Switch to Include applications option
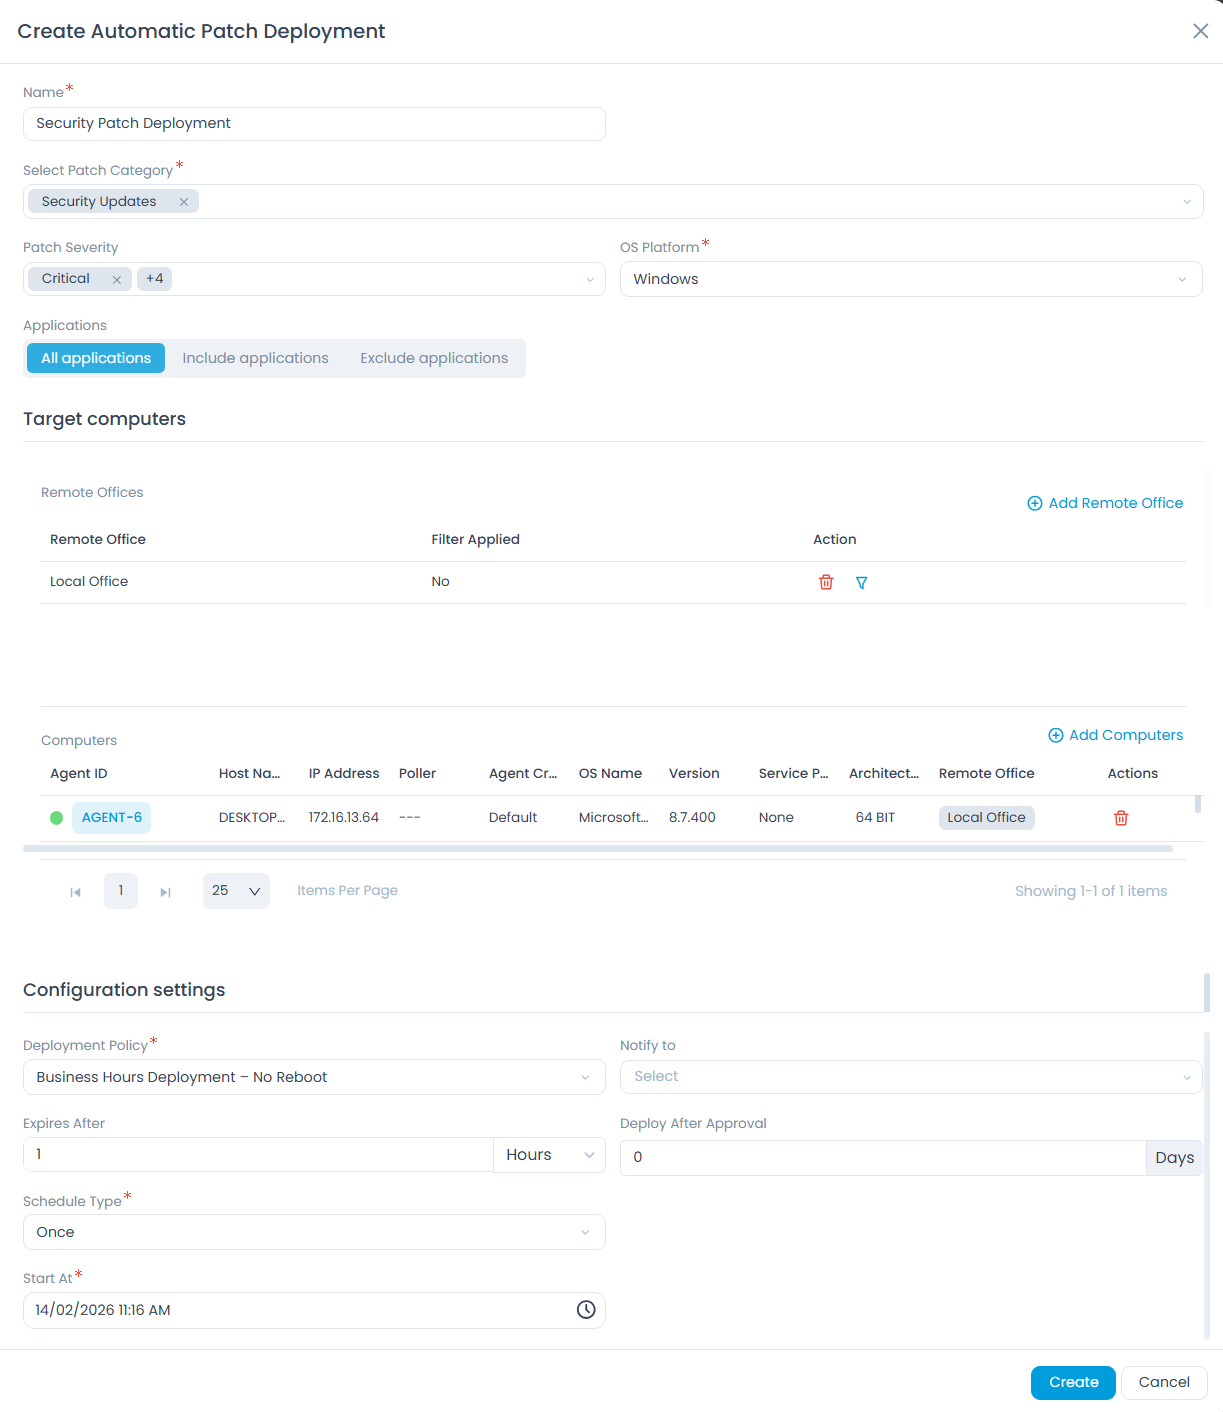1223x1412 pixels. click(x=255, y=358)
